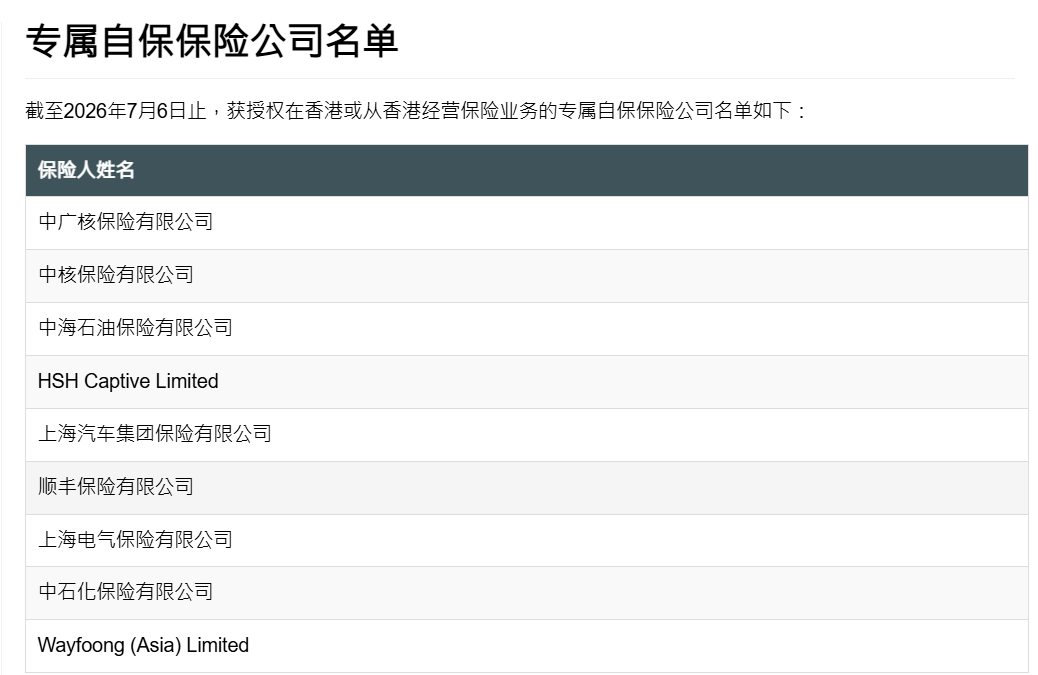Screen dimensions: 1038x675
Task: Click the blank right side of 上海电气保险 row
Action: [629, 540]
